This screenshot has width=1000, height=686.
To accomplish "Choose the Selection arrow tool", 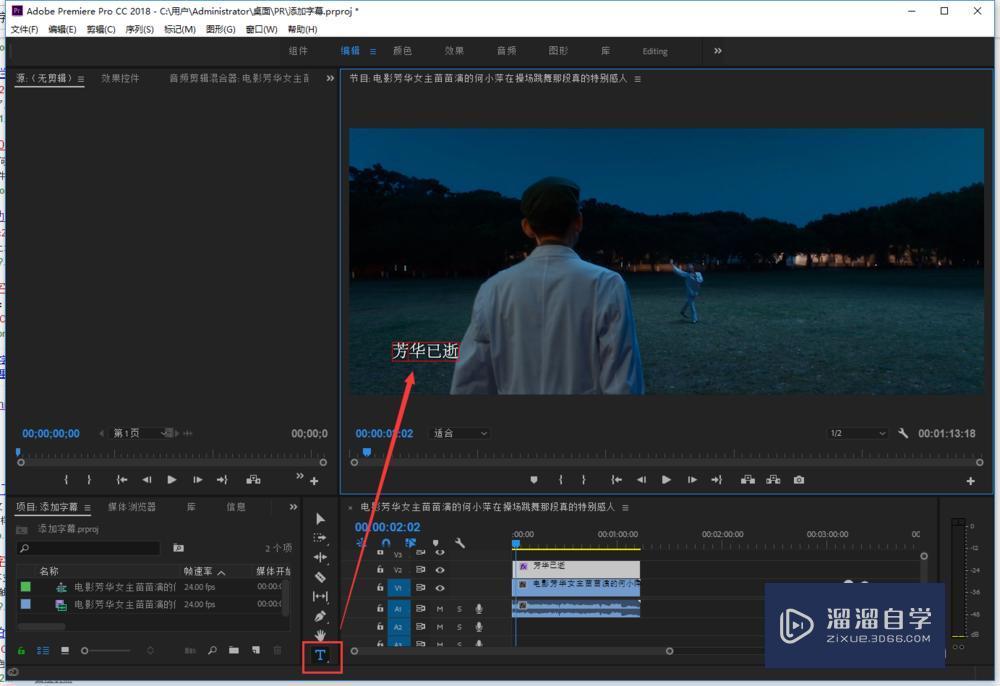I will point(320,519).
